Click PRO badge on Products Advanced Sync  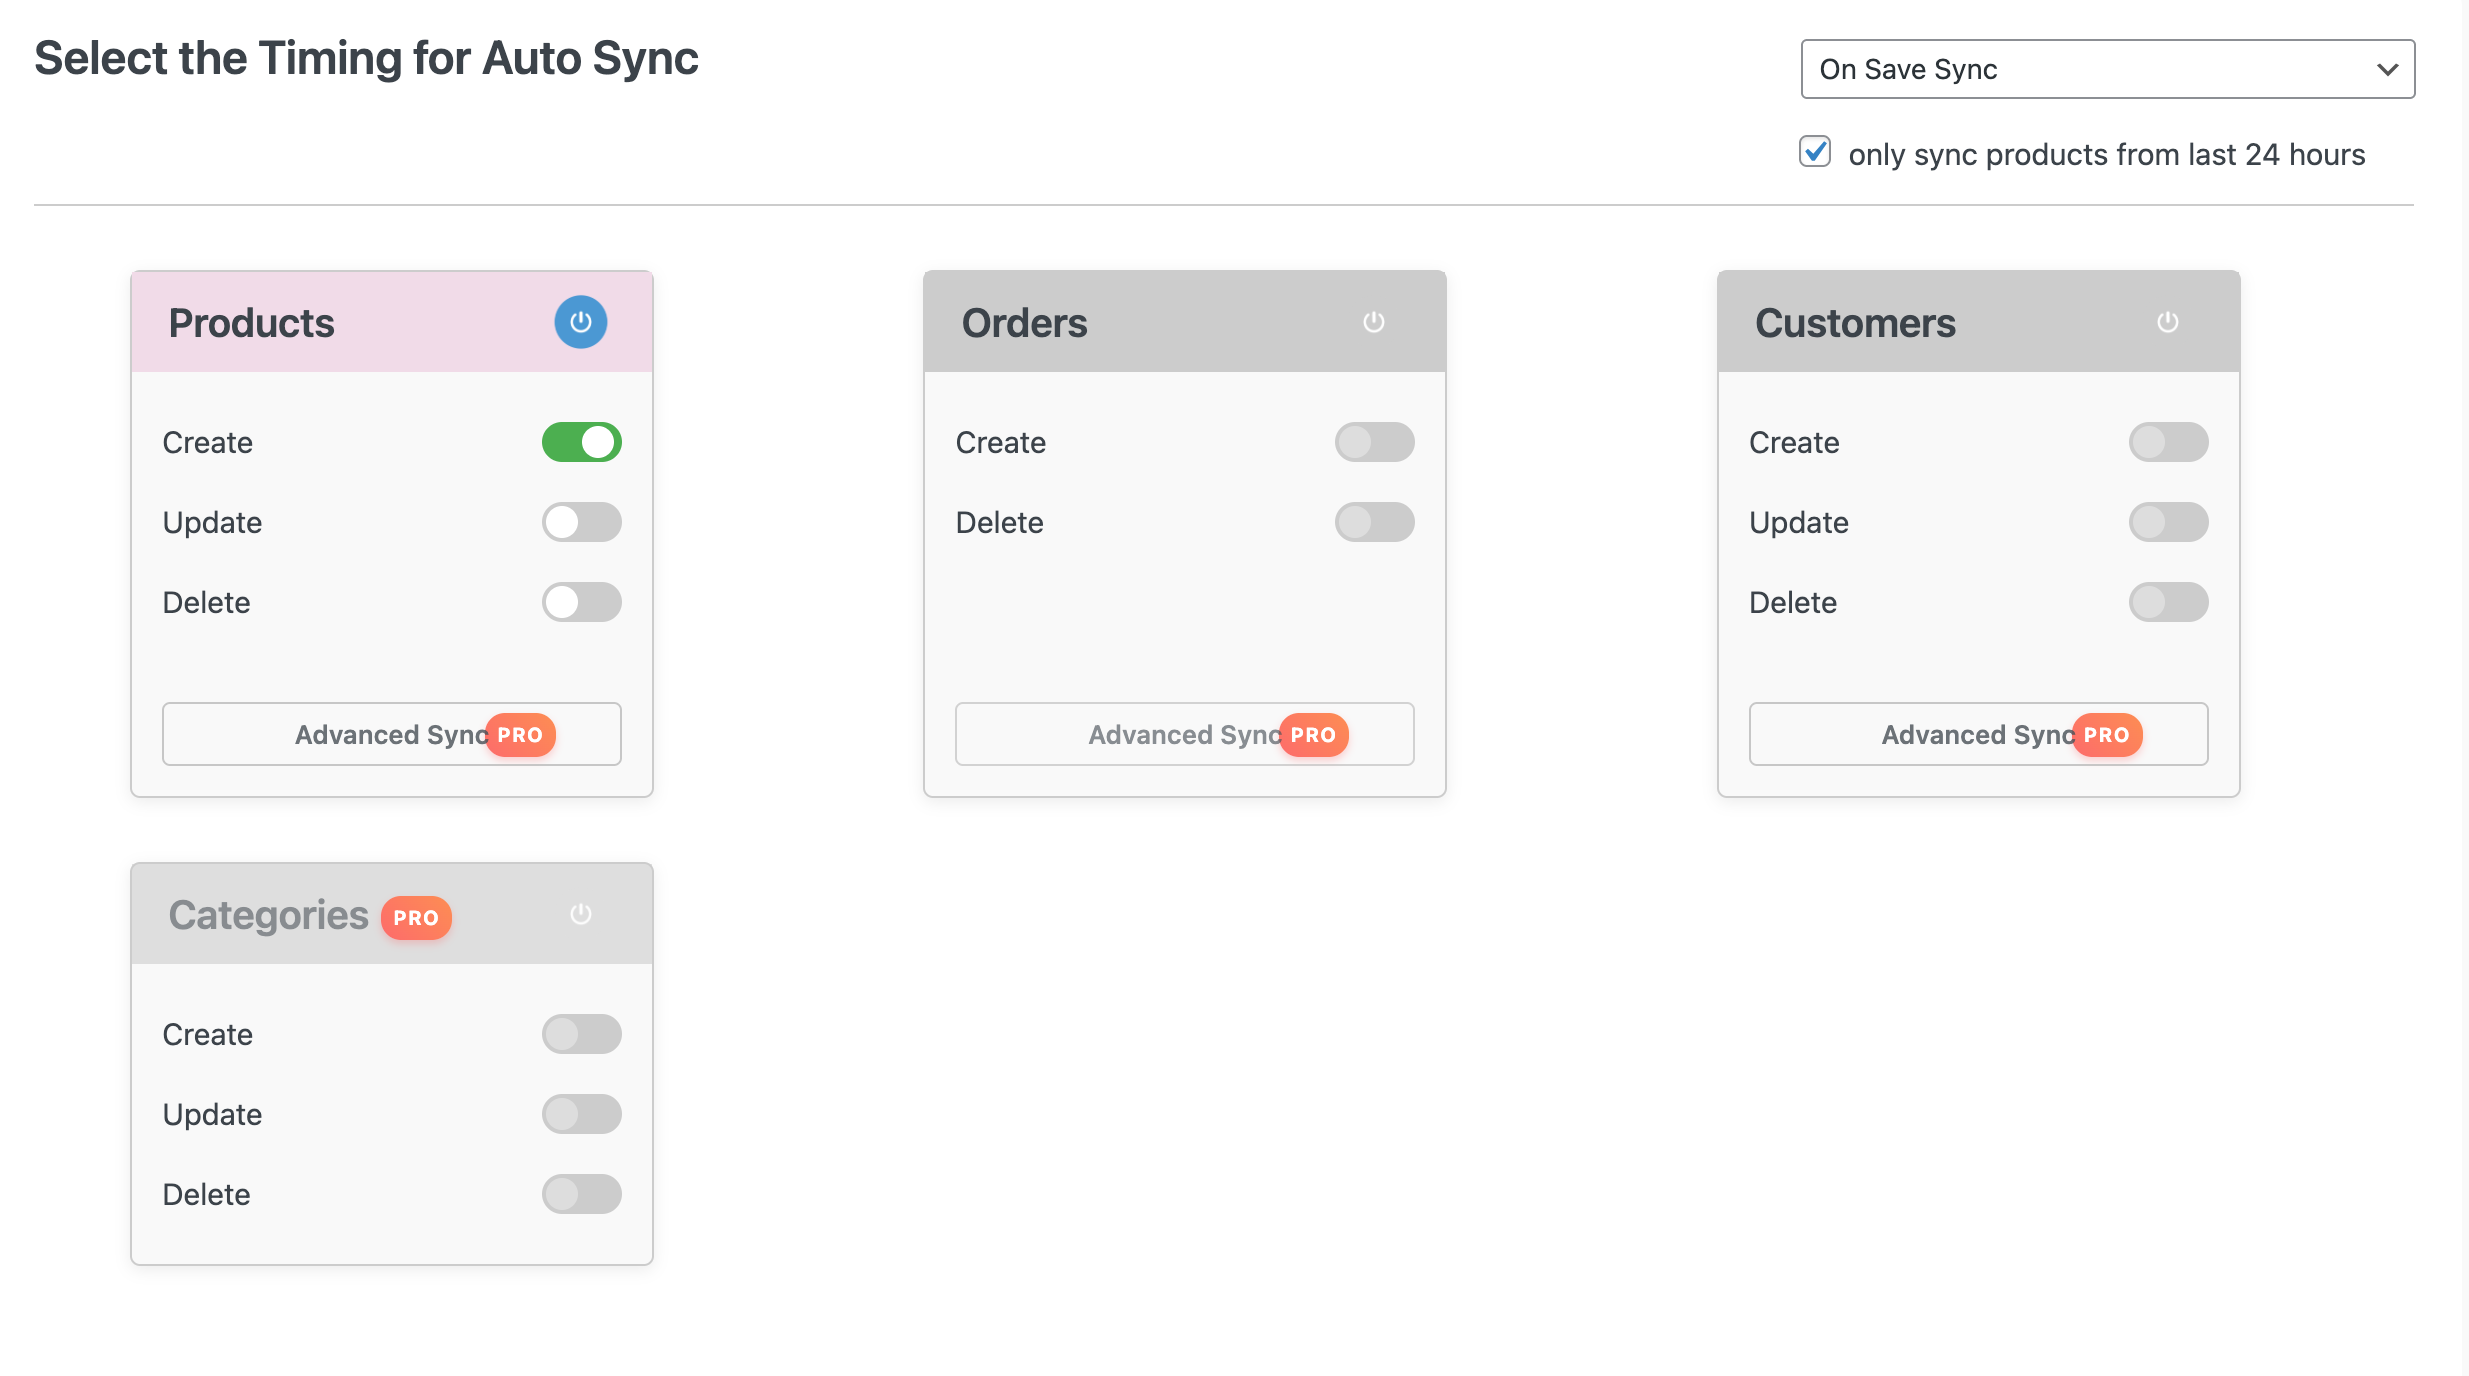(x=520, y=735)
